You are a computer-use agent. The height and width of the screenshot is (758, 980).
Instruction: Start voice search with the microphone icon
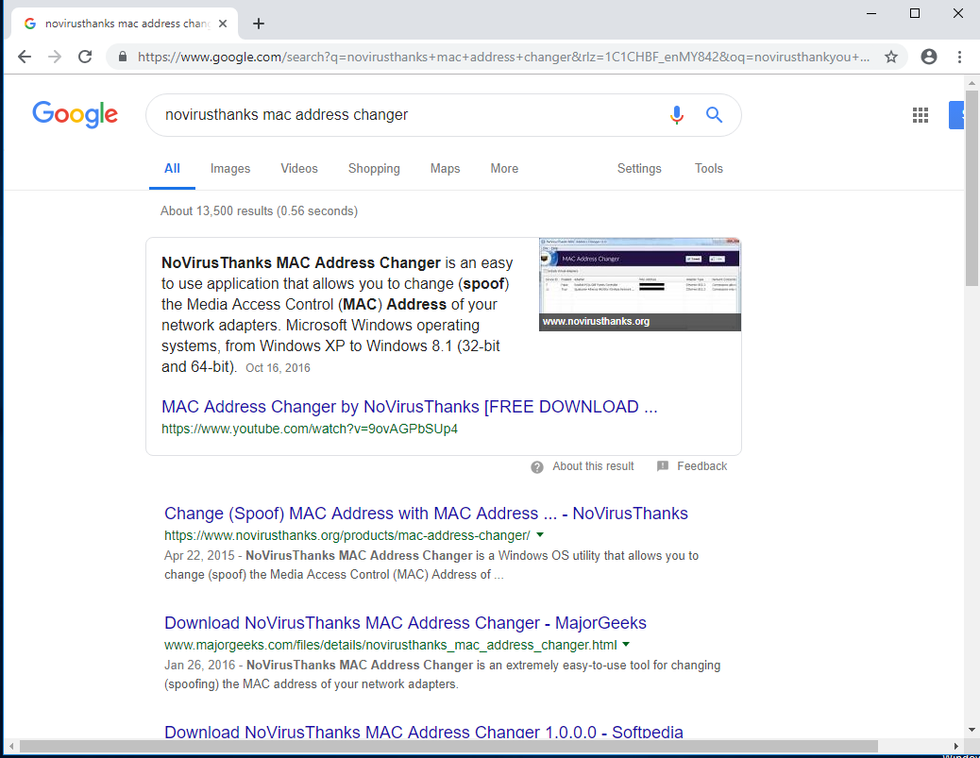[x=676, y=115]
